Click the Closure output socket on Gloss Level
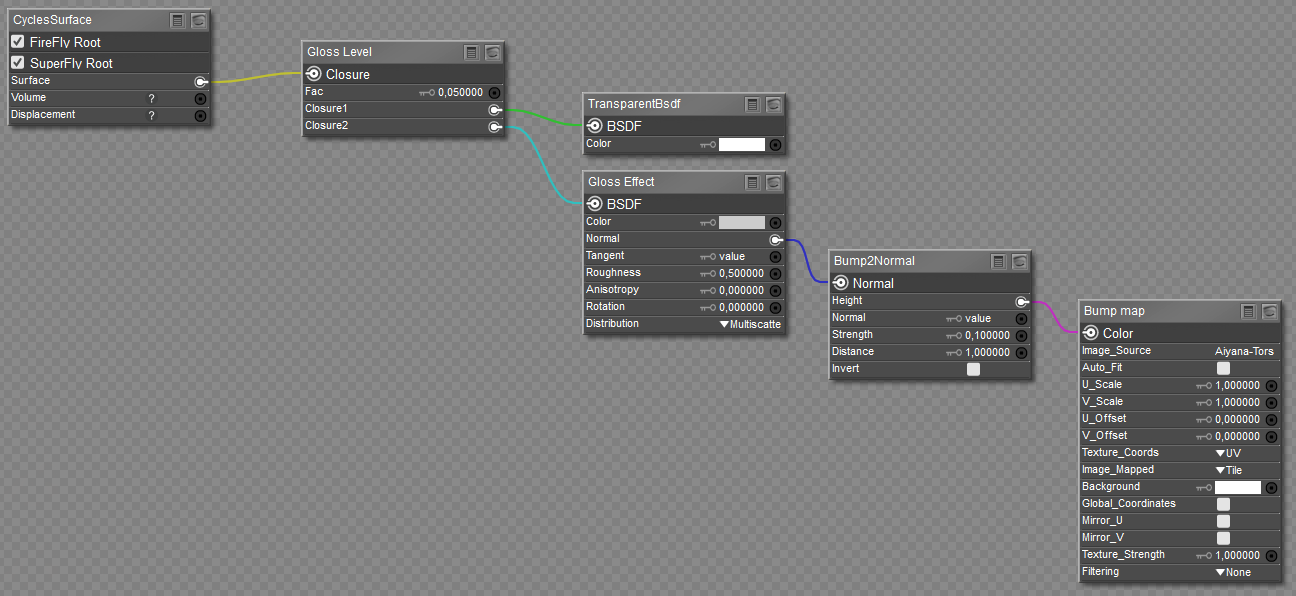The height and width of the screenshot is (596, 1296). coord(313,74)
